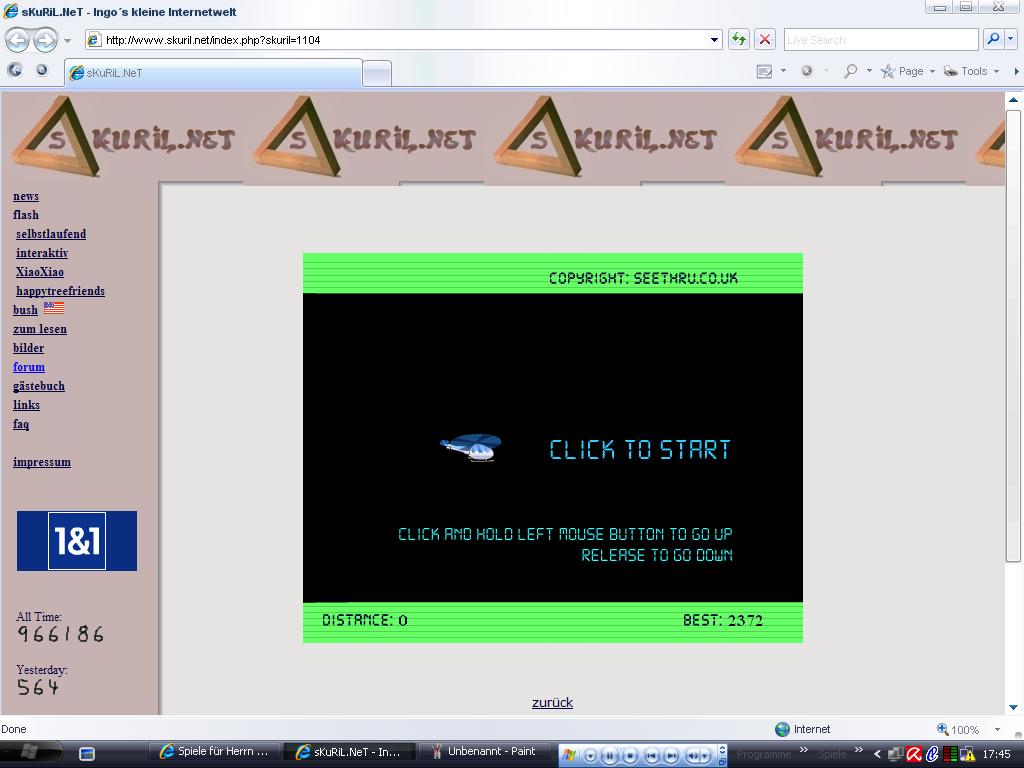
Task: Click the address bar URL field
Action: tap(405, 40)
